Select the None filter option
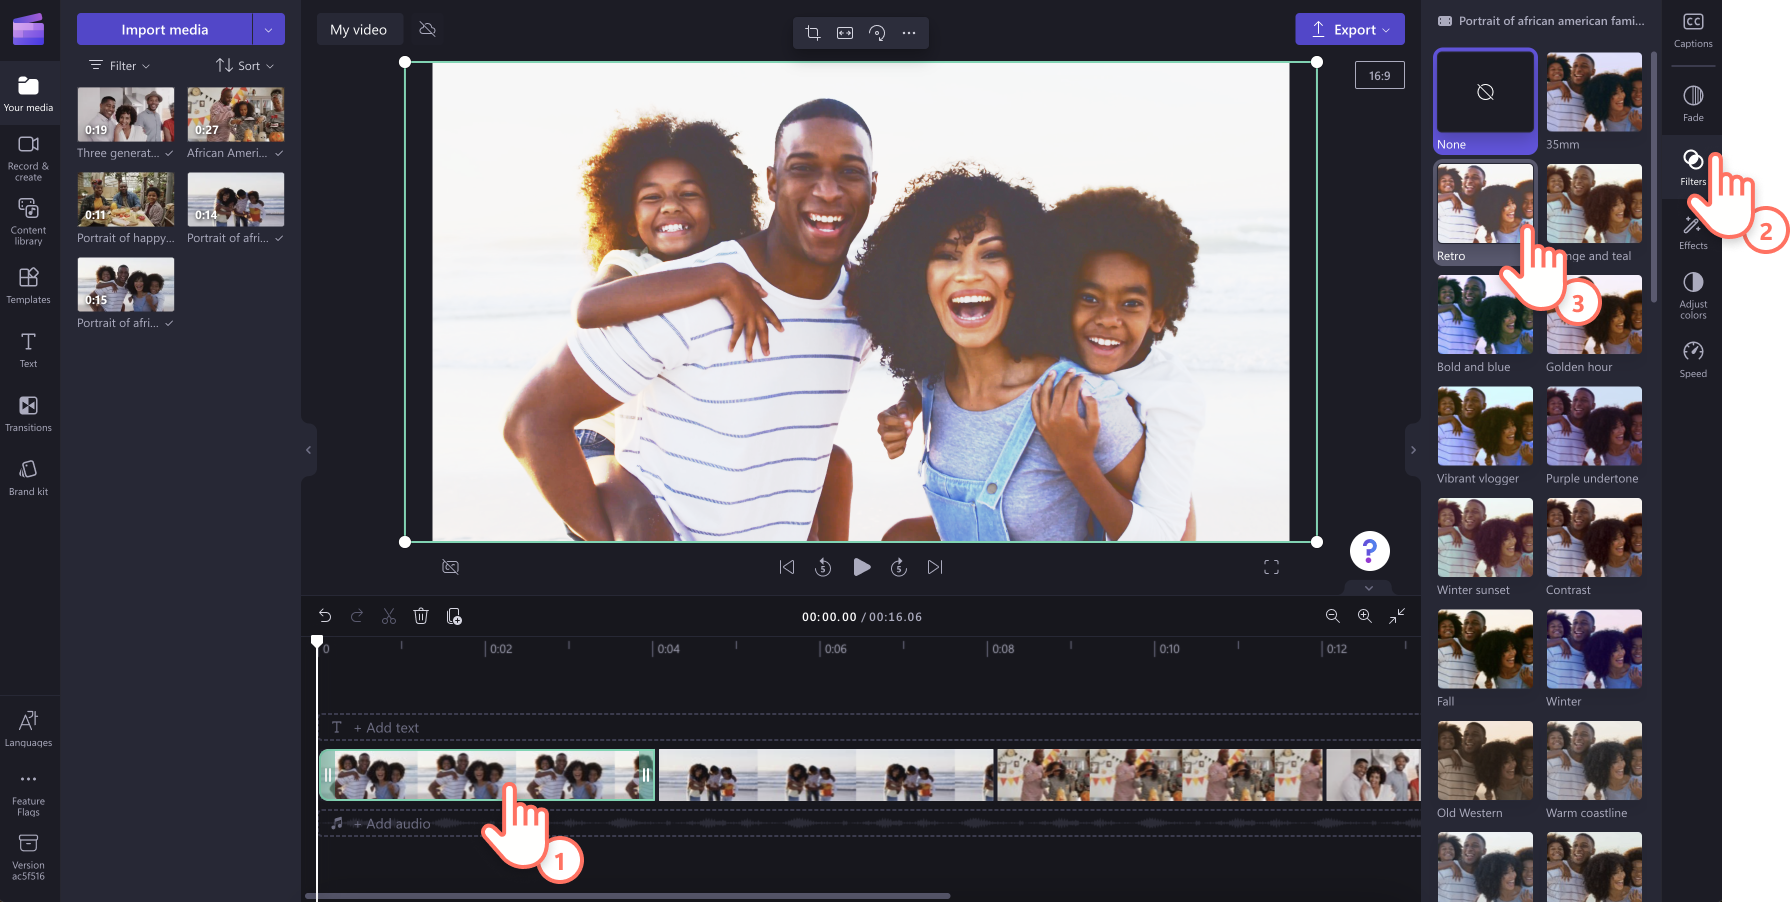Screen dimensions: 1790x902 tap(1485, 101)
